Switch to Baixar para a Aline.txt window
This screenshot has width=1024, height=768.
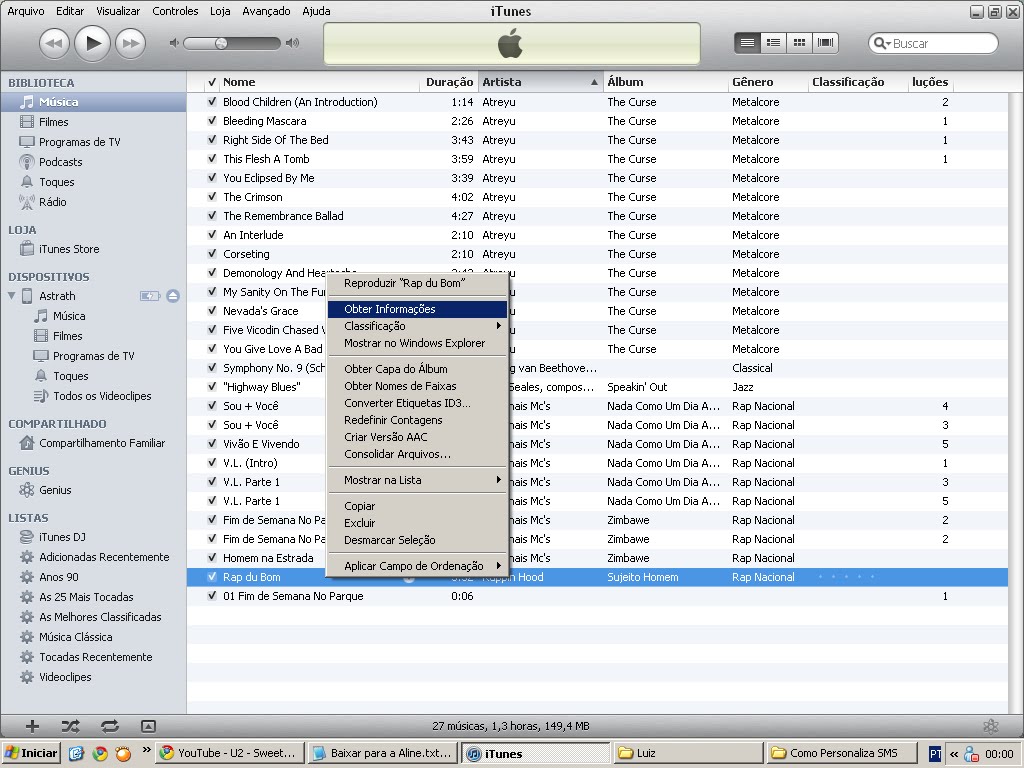click(383, 753)
